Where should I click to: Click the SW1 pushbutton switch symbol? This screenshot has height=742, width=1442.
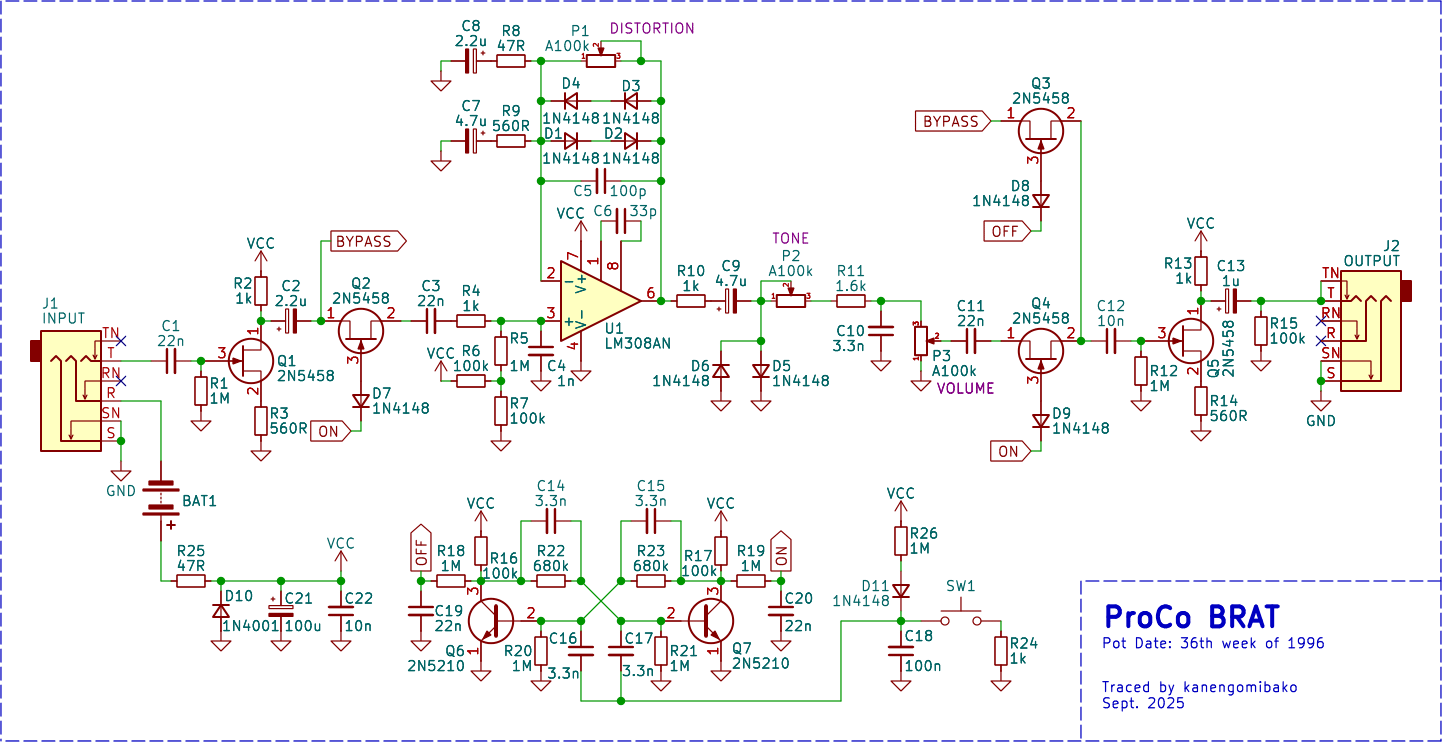(x=960, y=615)
